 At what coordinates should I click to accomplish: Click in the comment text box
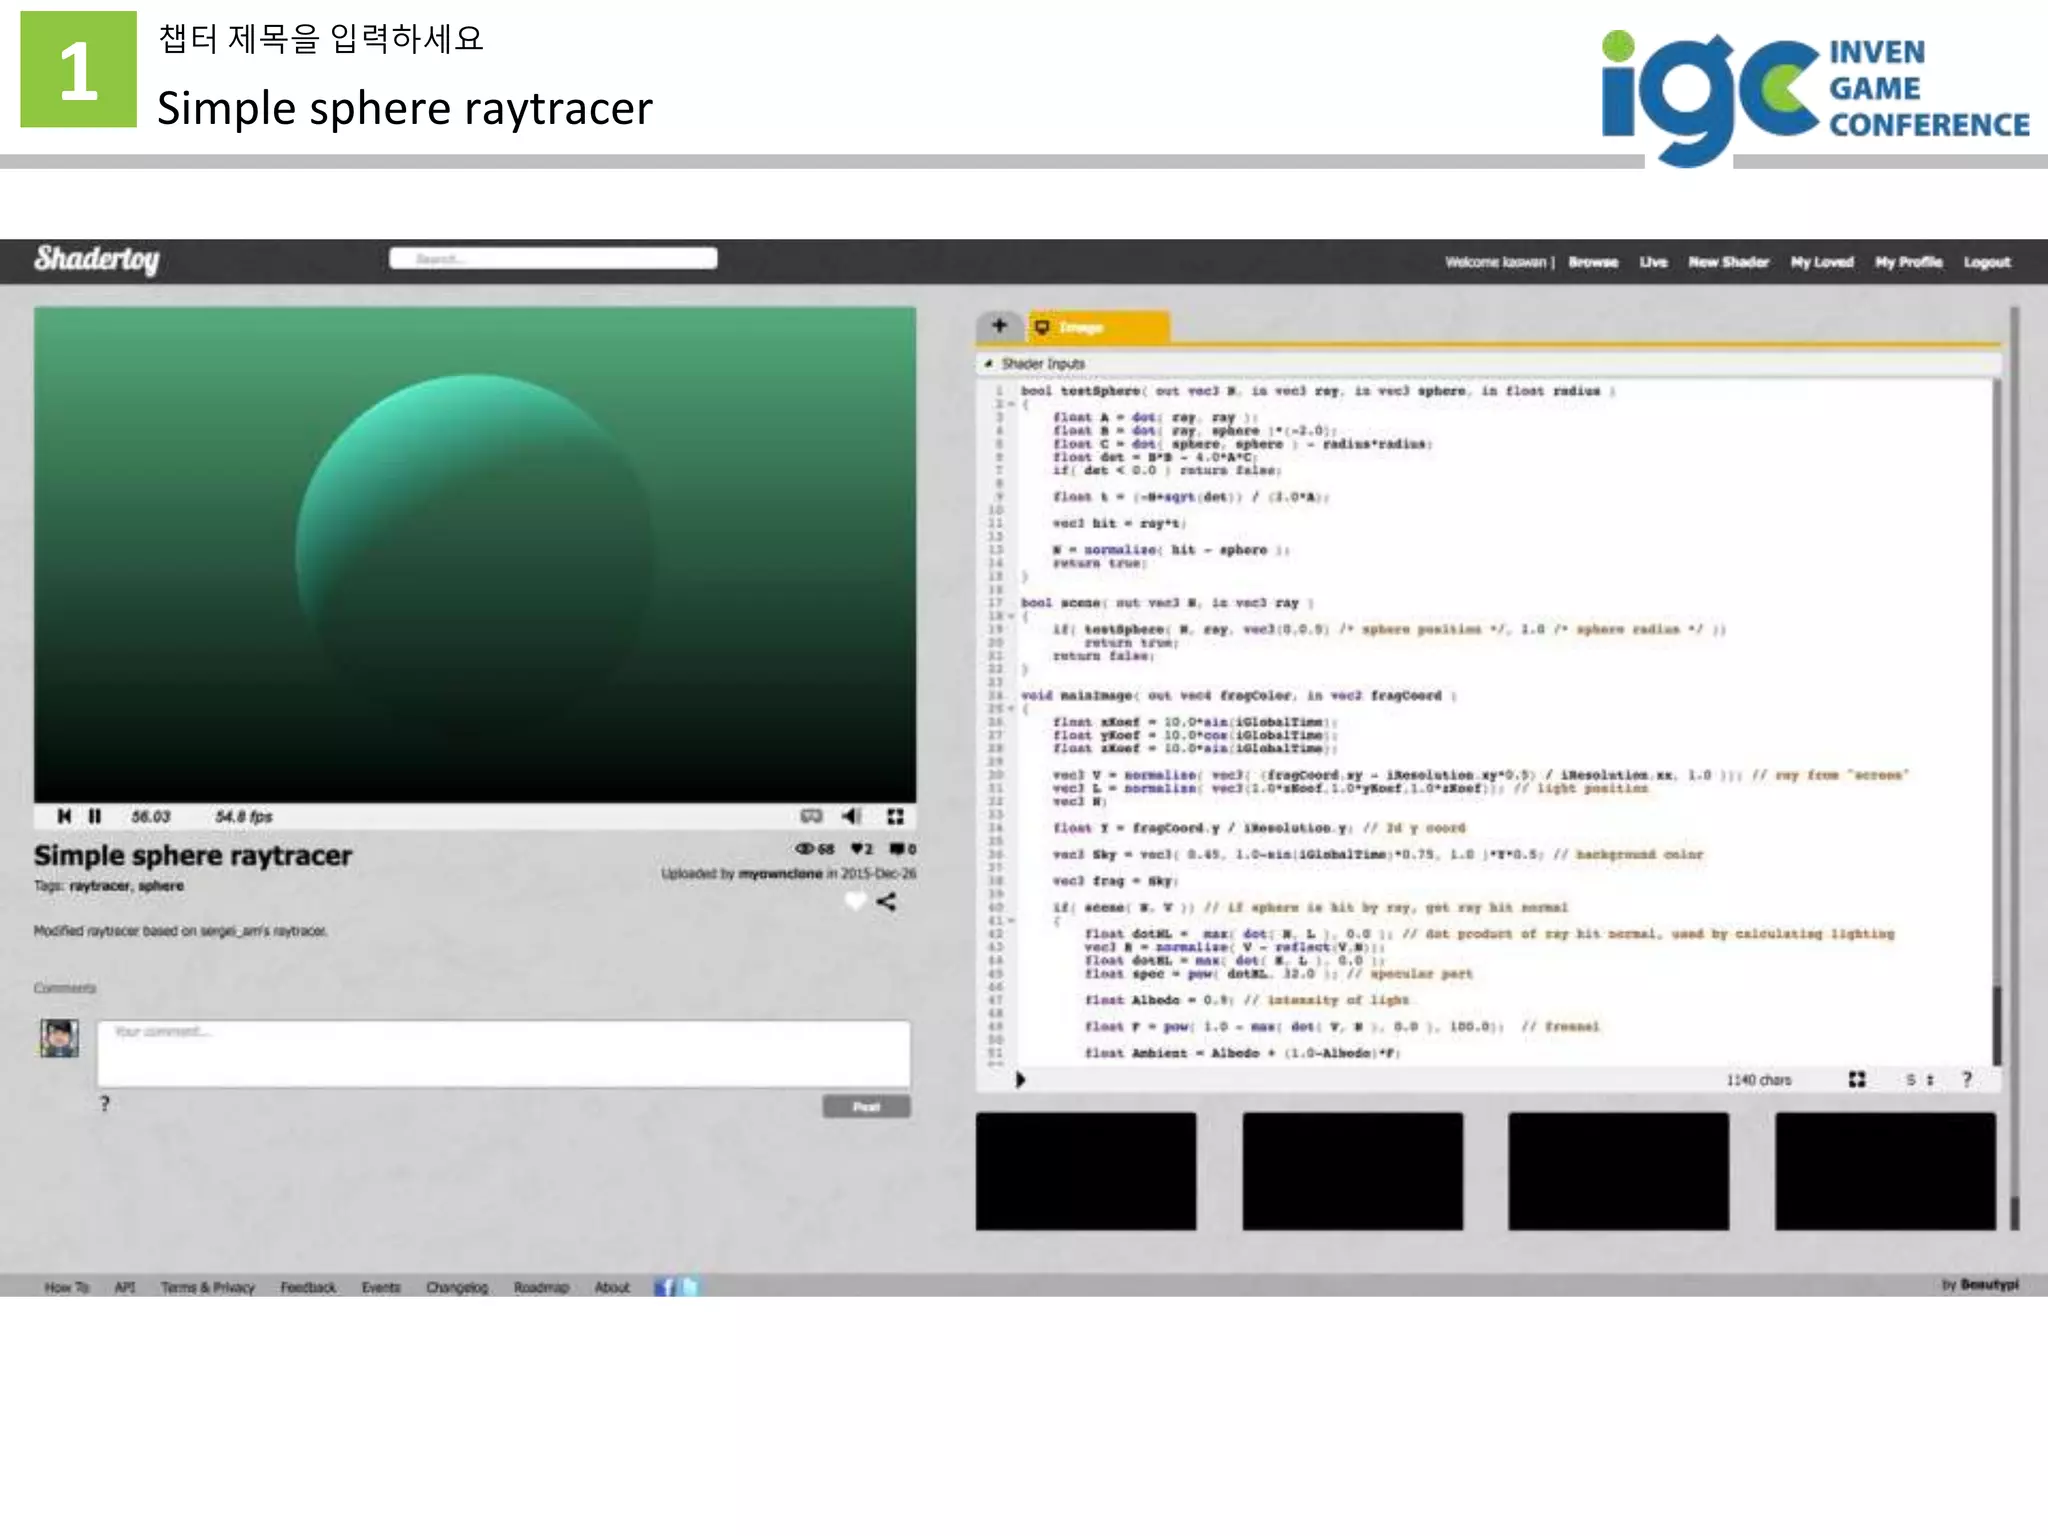click(504, 1053)
